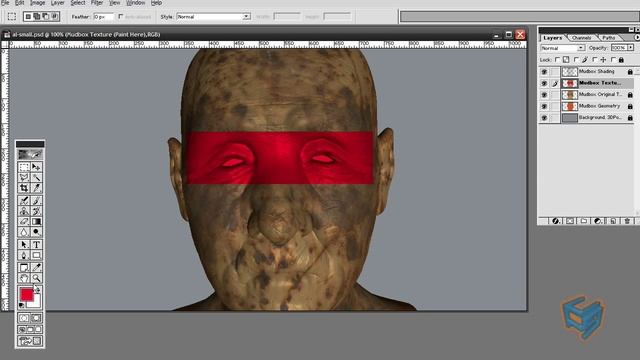
Task: Select the Eyedropper tool
Action: 36,267
